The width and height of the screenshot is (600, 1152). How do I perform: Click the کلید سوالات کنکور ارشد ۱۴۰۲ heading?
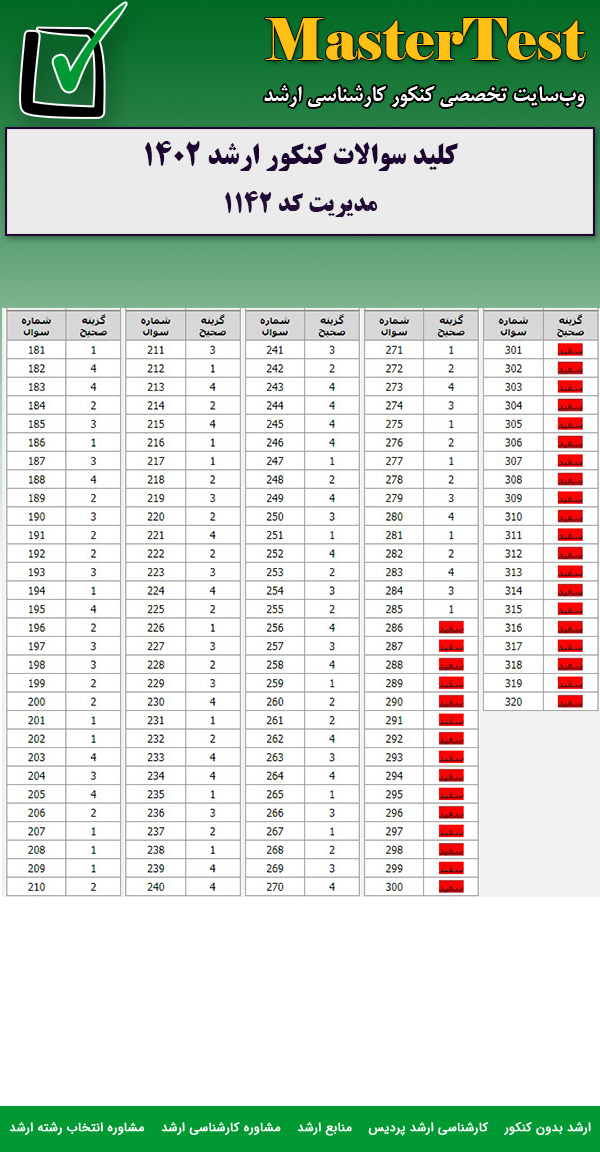pyautogui.click(x=300, y=156)
